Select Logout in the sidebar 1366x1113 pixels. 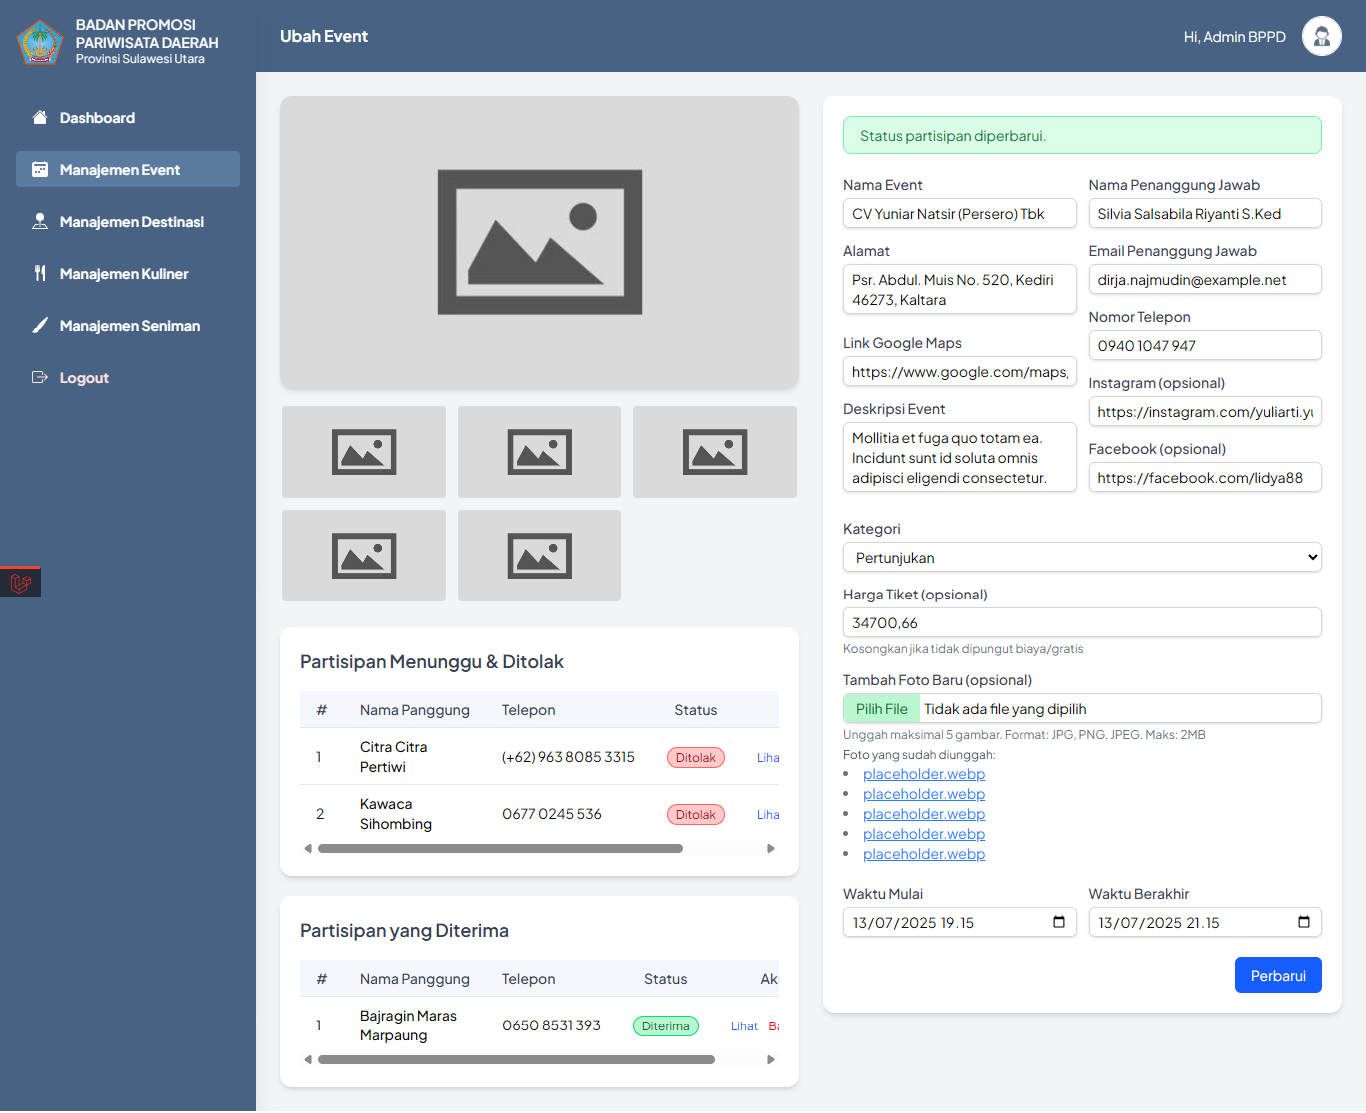pos(128,377)
